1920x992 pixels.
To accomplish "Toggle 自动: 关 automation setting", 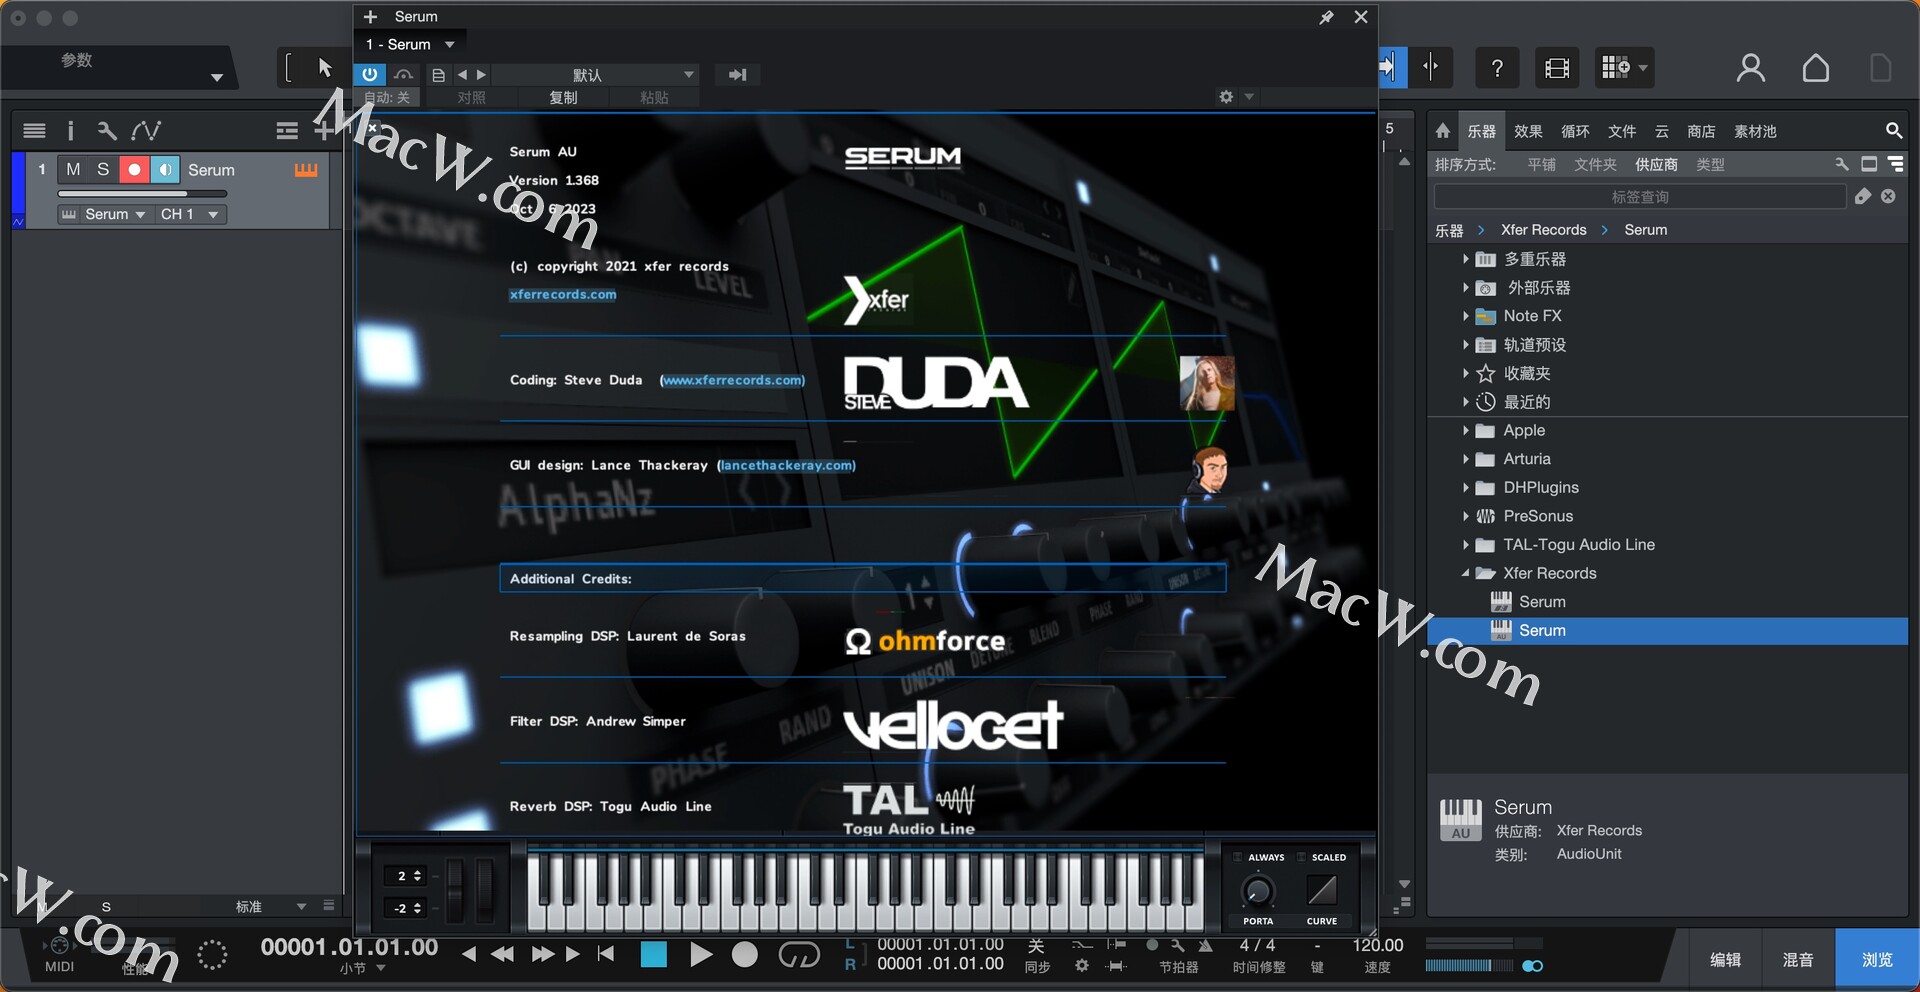I will point(387,97).
